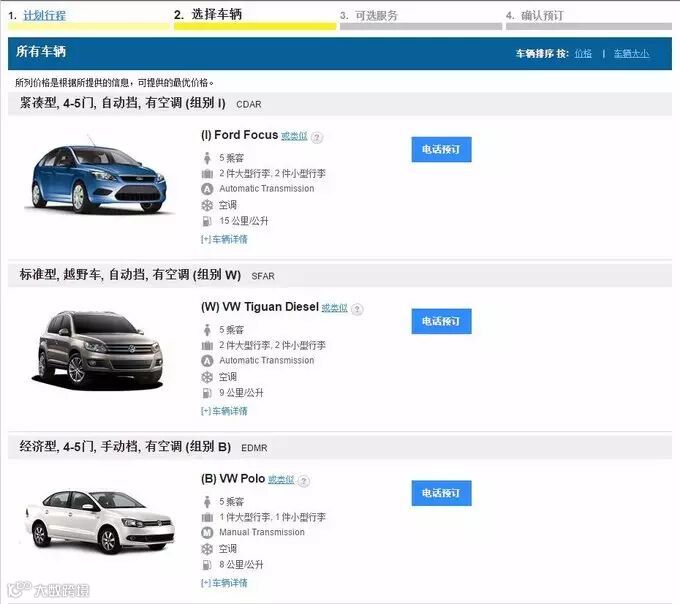The image size is (680, 604).
Task: Click the air-conditioning snowflake icon for Ford Focus
Action: tap(207, 205)
